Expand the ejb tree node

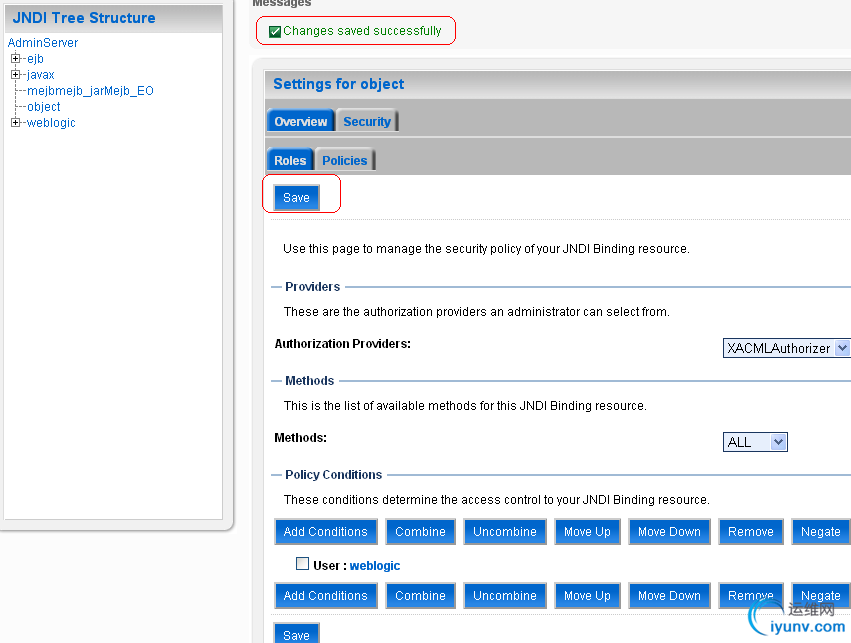pos(15,59)
